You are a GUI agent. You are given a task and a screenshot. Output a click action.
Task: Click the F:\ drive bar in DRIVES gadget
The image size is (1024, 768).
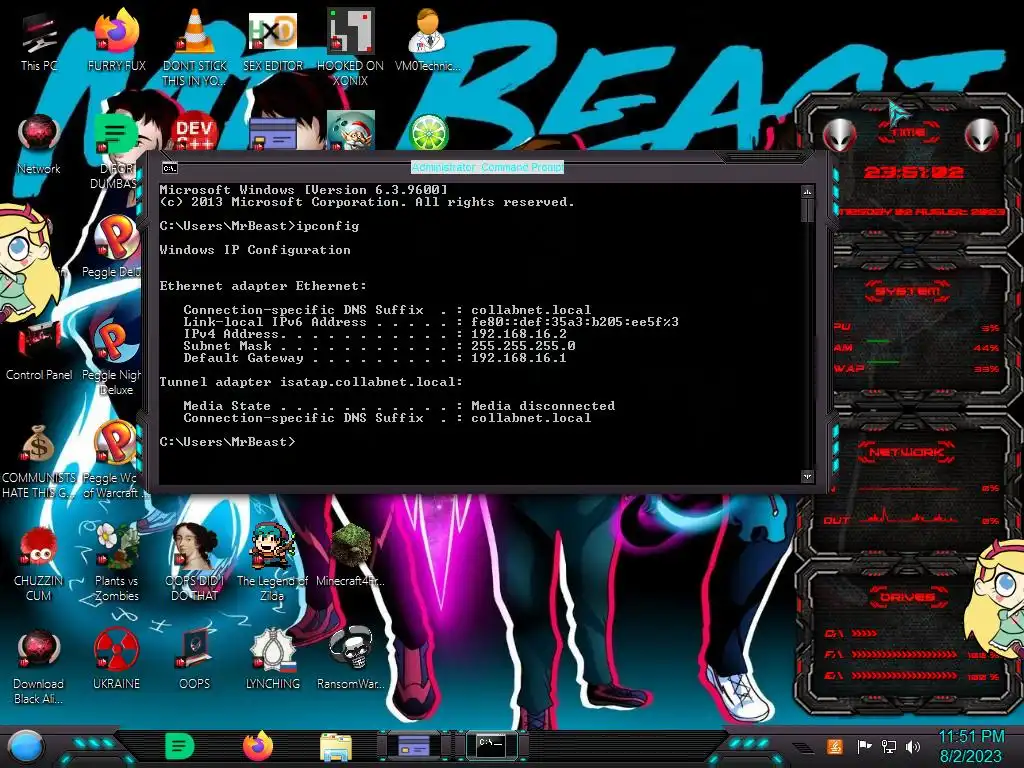click(x=904, y=654)
